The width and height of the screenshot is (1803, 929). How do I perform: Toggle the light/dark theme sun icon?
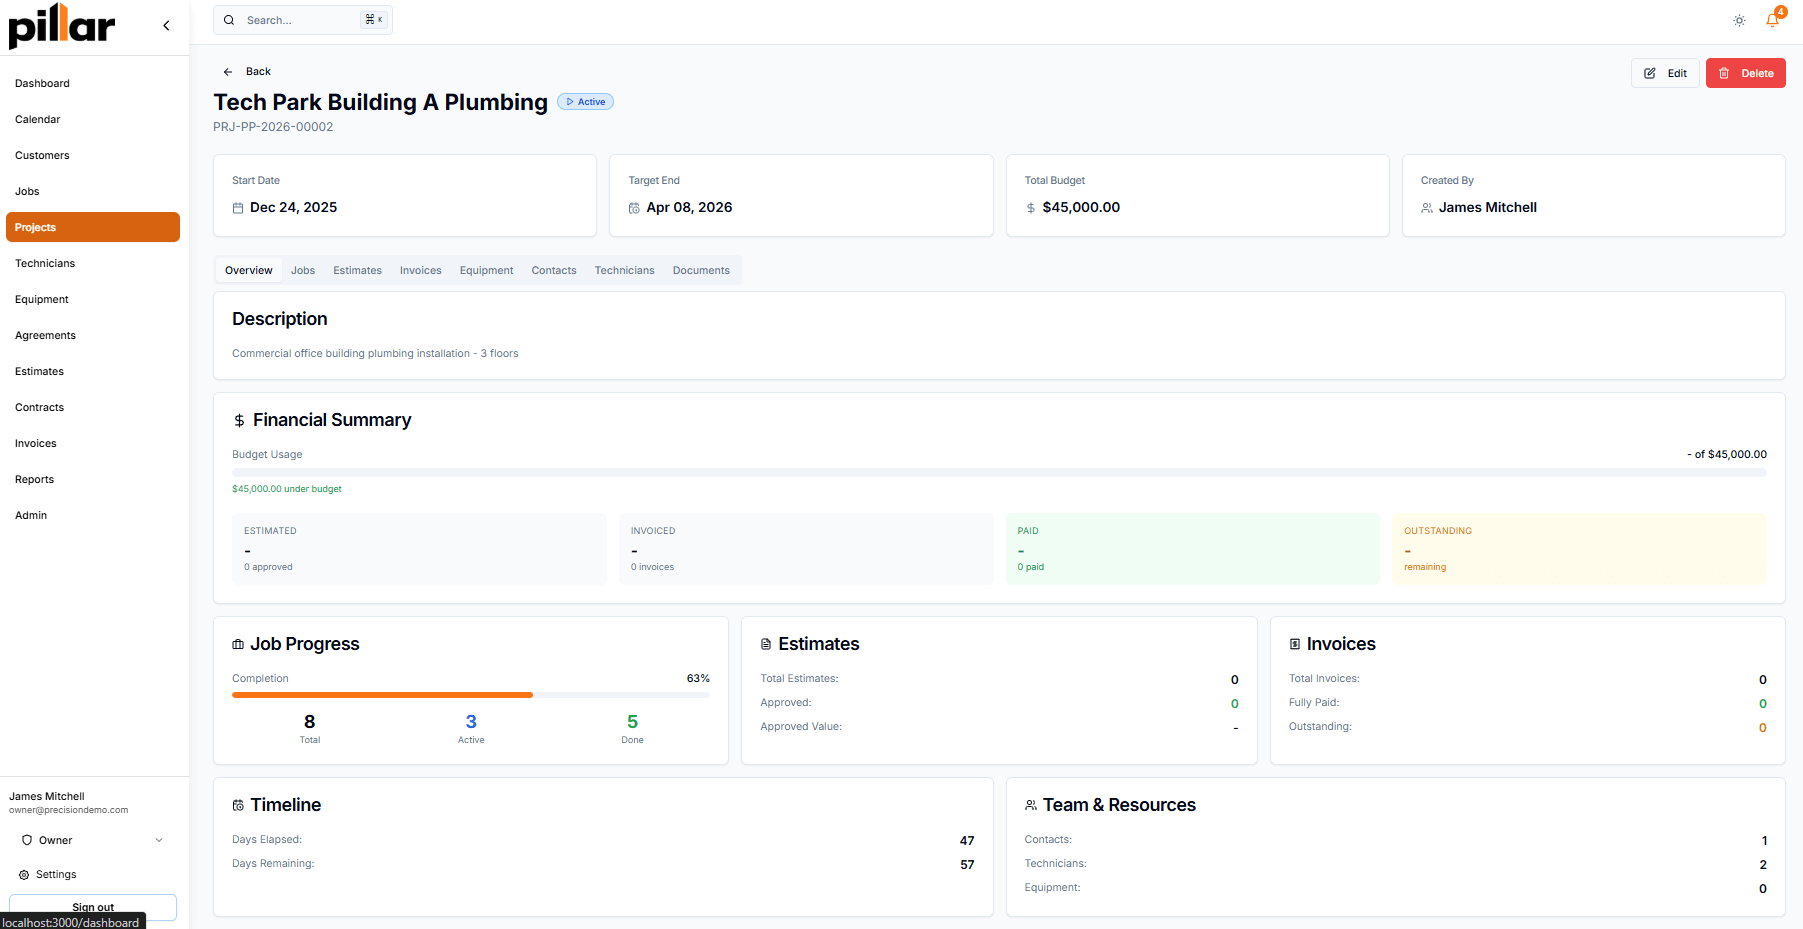(x=1739, y=20)
